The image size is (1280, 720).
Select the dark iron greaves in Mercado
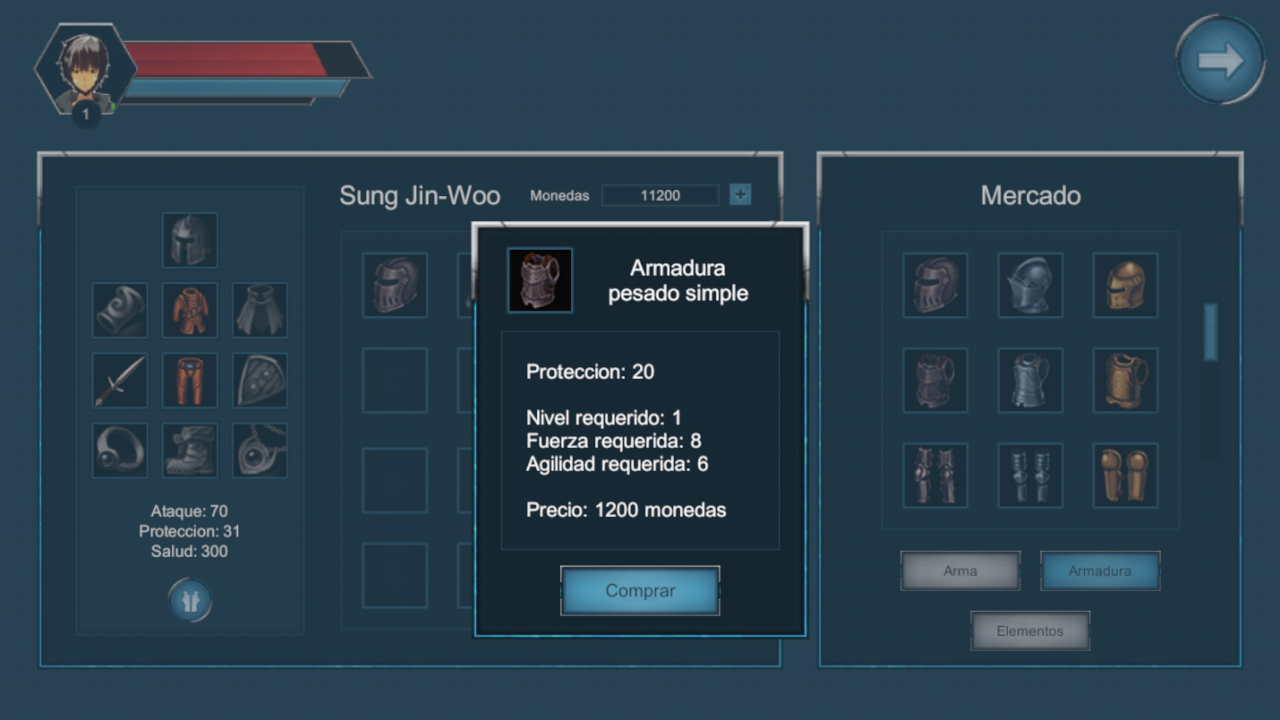(935, 475)
